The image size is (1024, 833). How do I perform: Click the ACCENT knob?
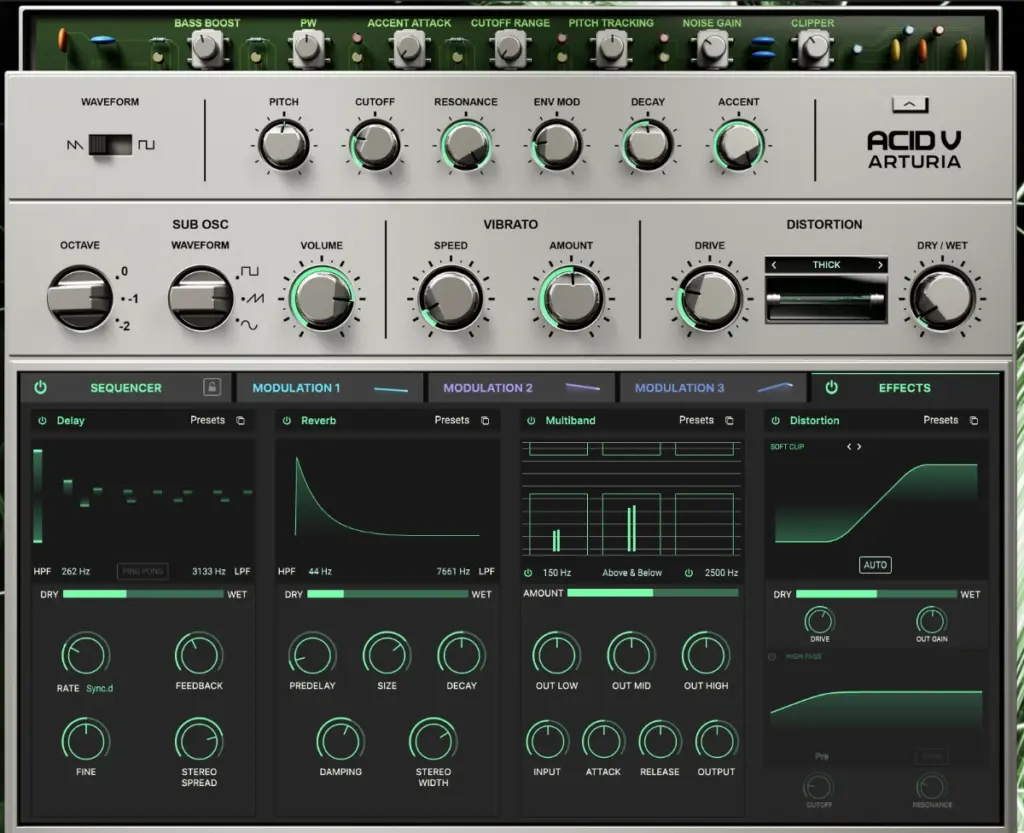tap(739, 145)
